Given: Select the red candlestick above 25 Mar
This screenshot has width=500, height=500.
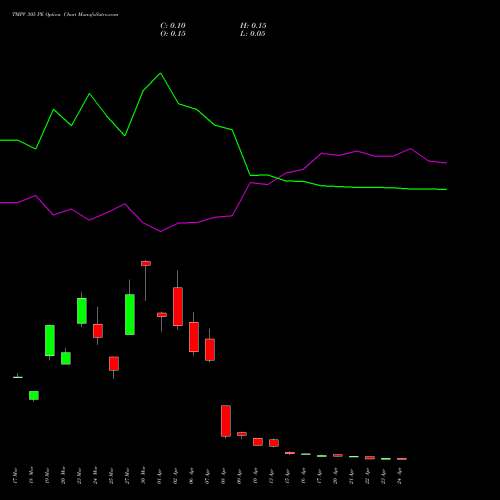Looking at the screenshot, I should click(x=114, y=364).
